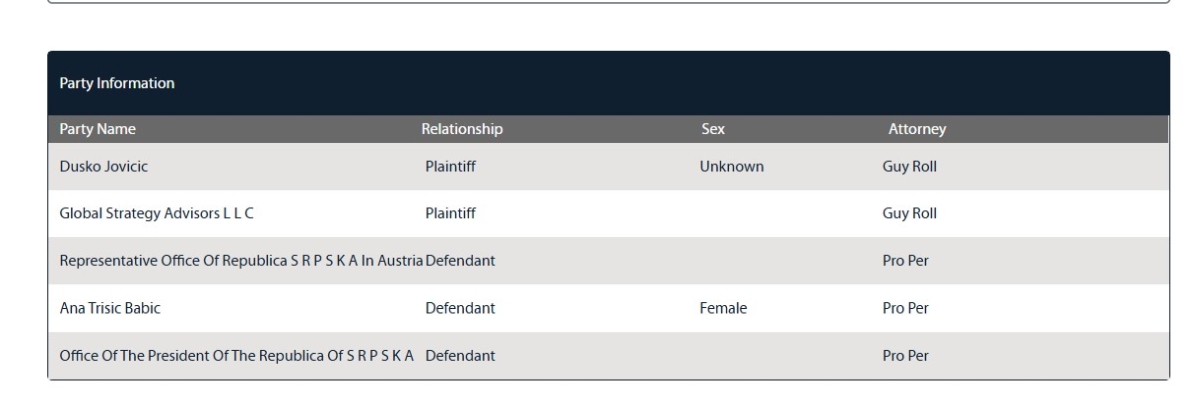The width and height of the screenshot is (1200, 413).
Task: Select party name Dusko Jovicic
Action: click(x=104, y=167)
